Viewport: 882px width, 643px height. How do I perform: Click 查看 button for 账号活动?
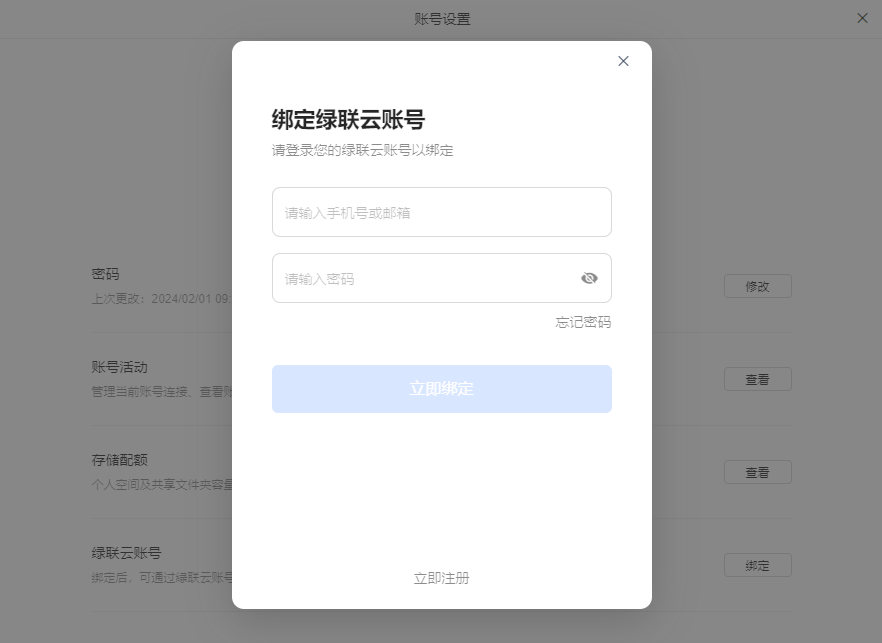(758, 379)
